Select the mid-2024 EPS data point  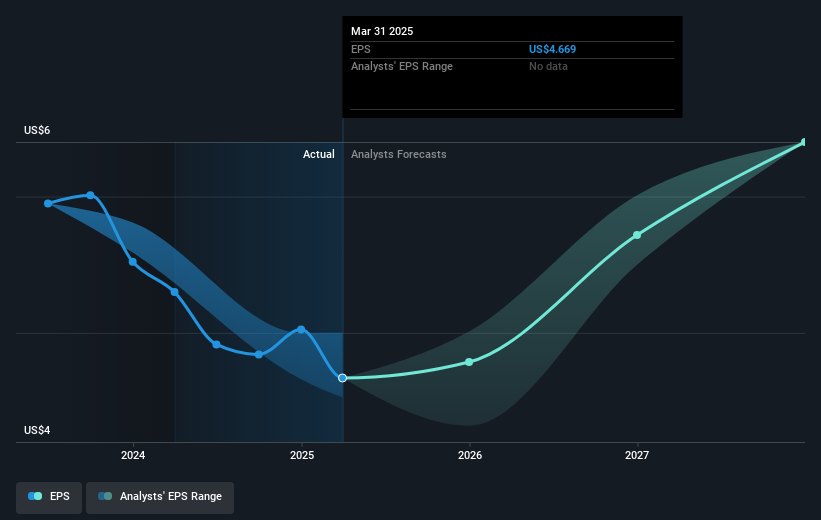click(x=216, y=344)
